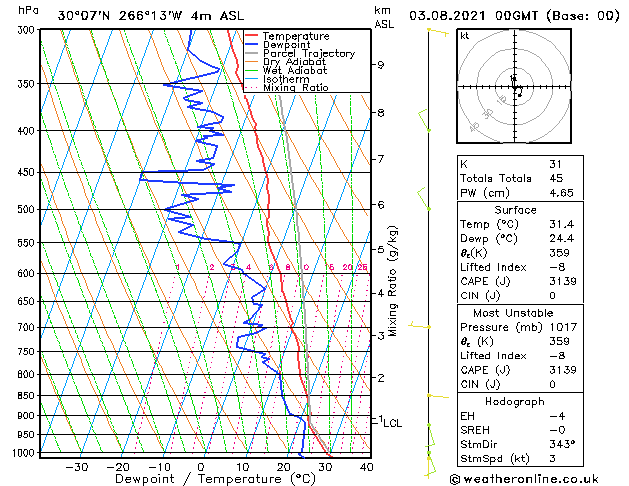Click the surface Dewp value 24.4

click(562, 239)
